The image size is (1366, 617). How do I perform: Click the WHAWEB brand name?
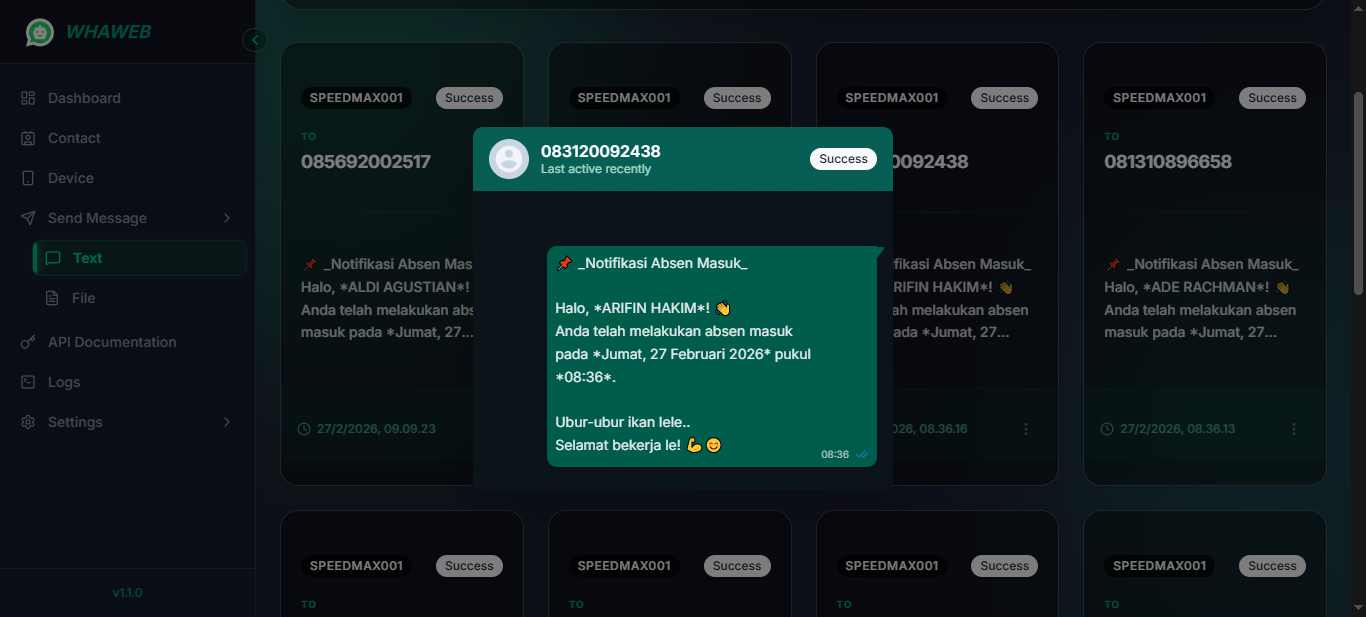[x=109, y=32]
